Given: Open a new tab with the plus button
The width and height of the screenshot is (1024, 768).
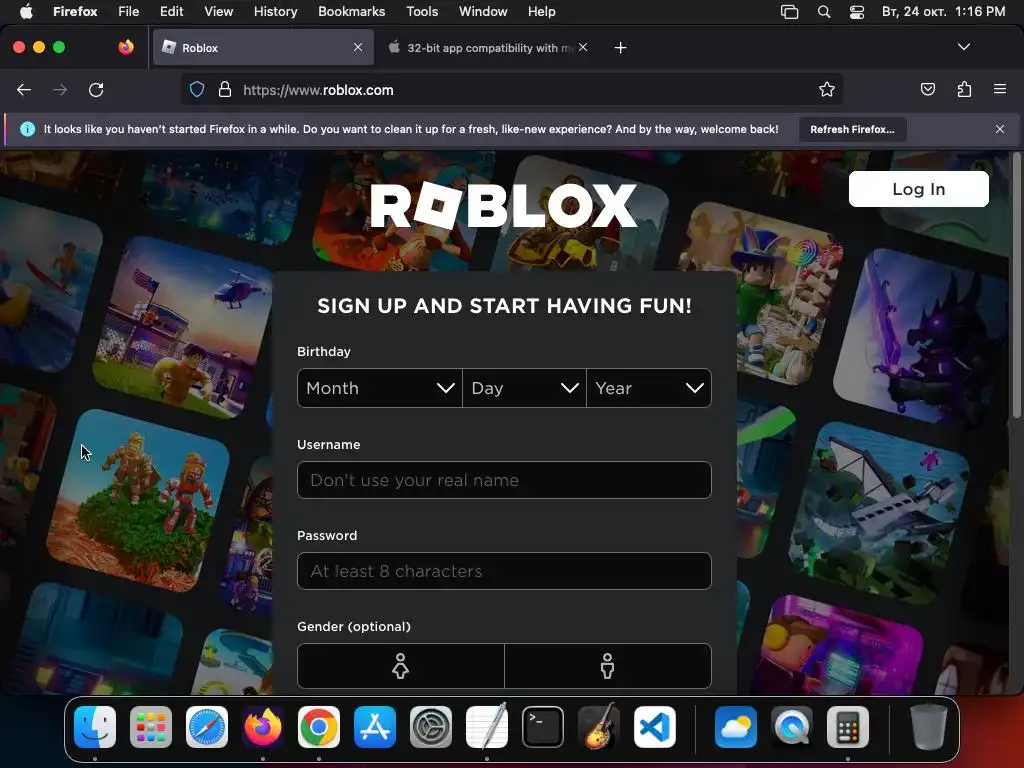Looking at the screenshot, I should (620, 48).
